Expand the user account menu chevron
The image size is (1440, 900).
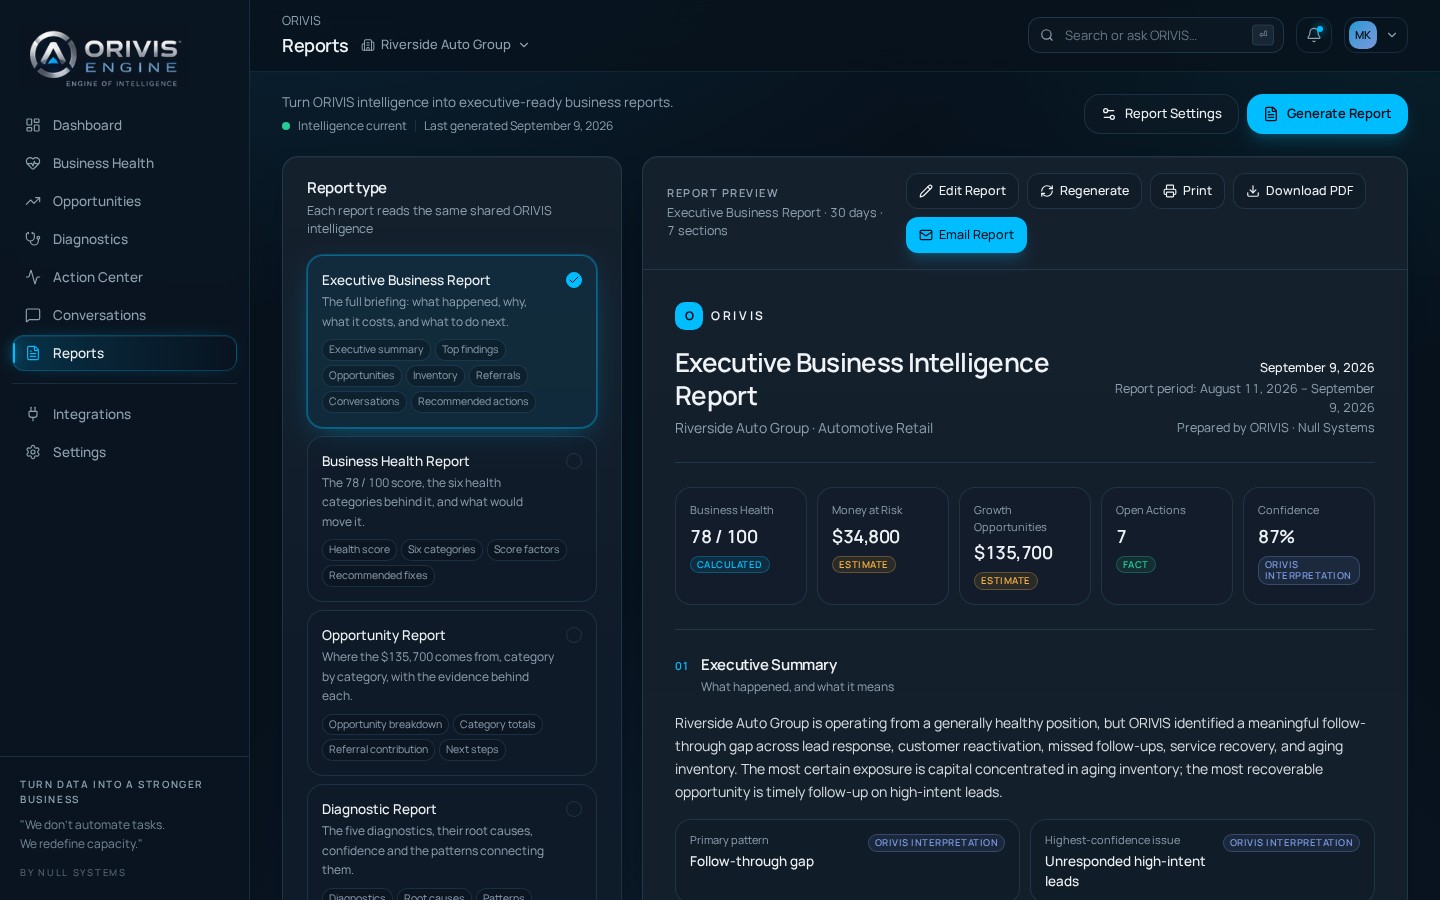click(1392, 35)
